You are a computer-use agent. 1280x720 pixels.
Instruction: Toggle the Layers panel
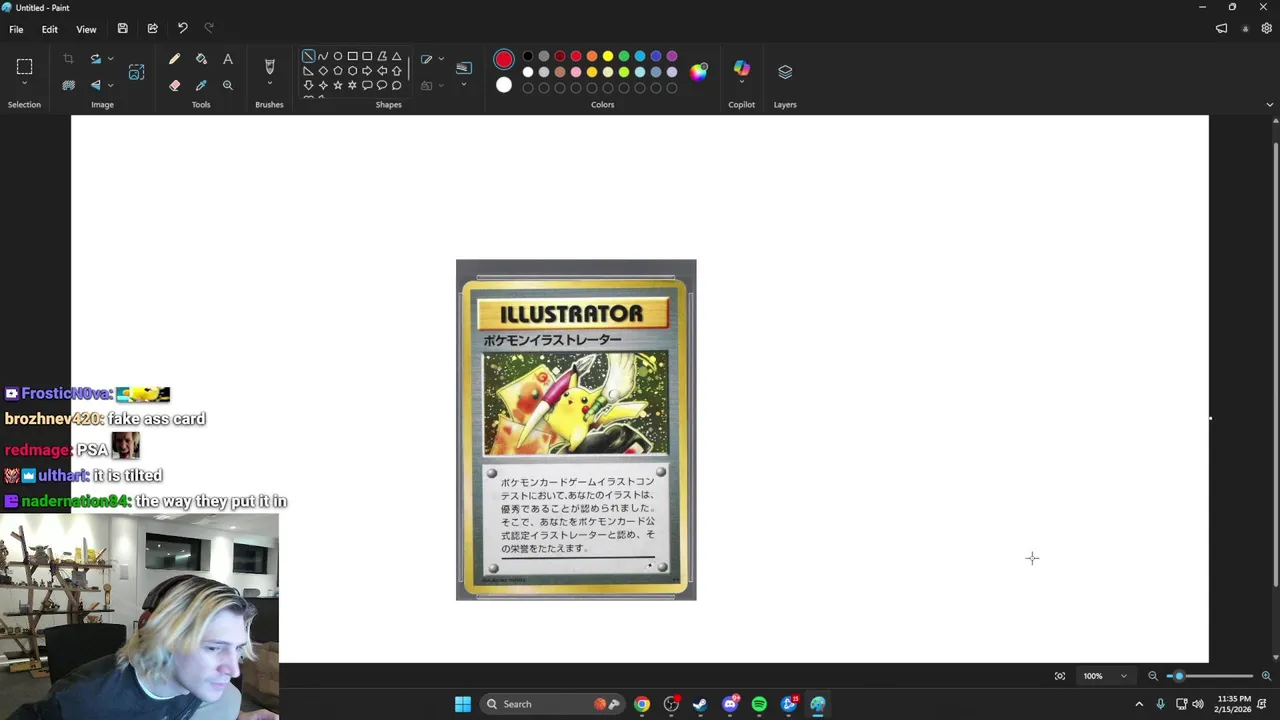pos(785,72)
